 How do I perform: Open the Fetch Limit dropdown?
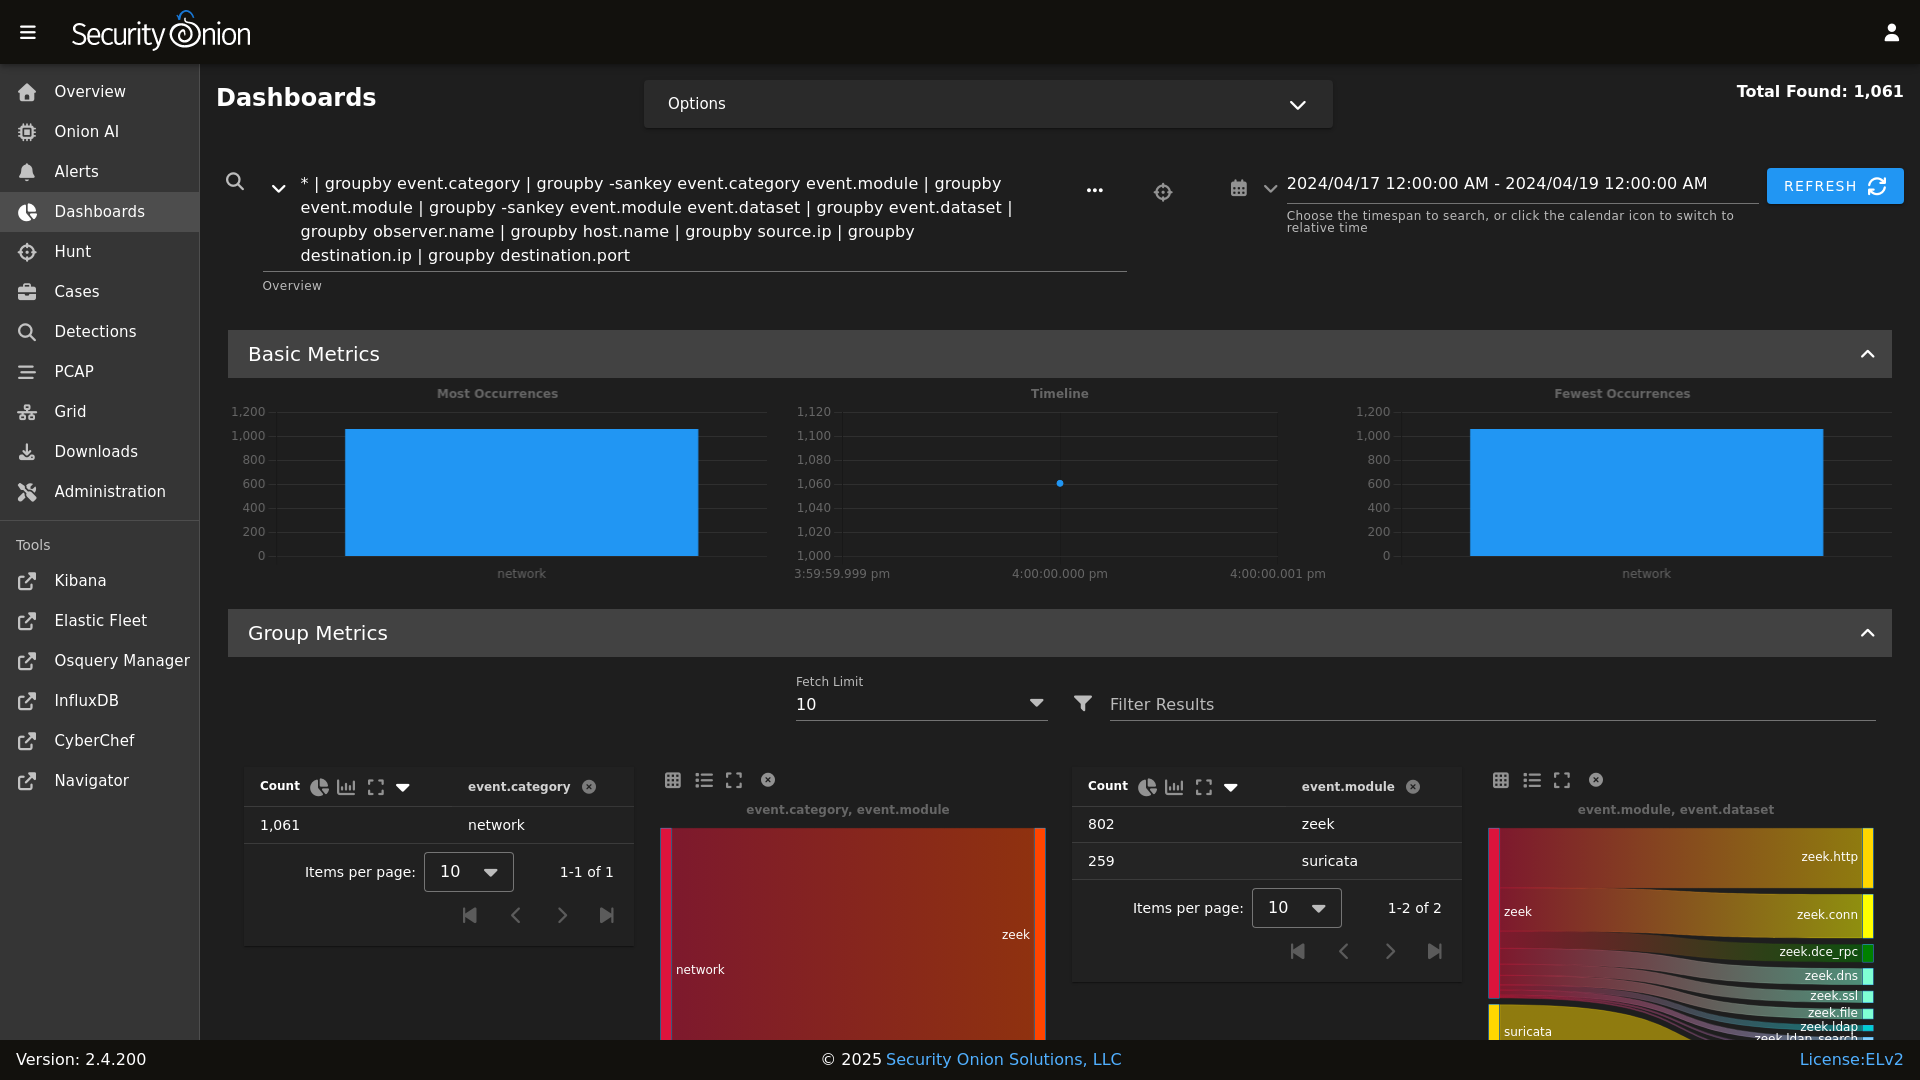tap(1037, 703)
